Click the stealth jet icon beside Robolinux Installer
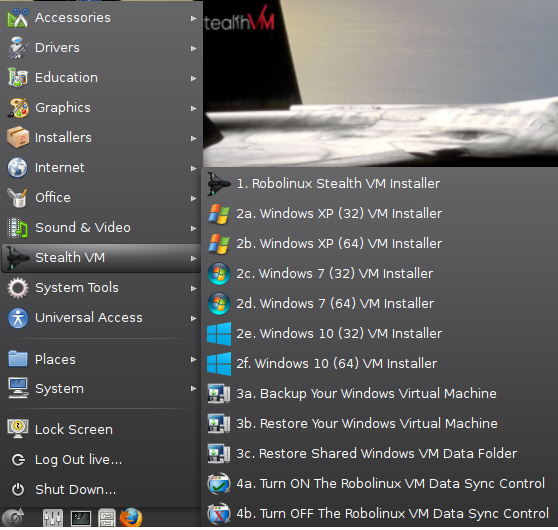 click(219, 184)
